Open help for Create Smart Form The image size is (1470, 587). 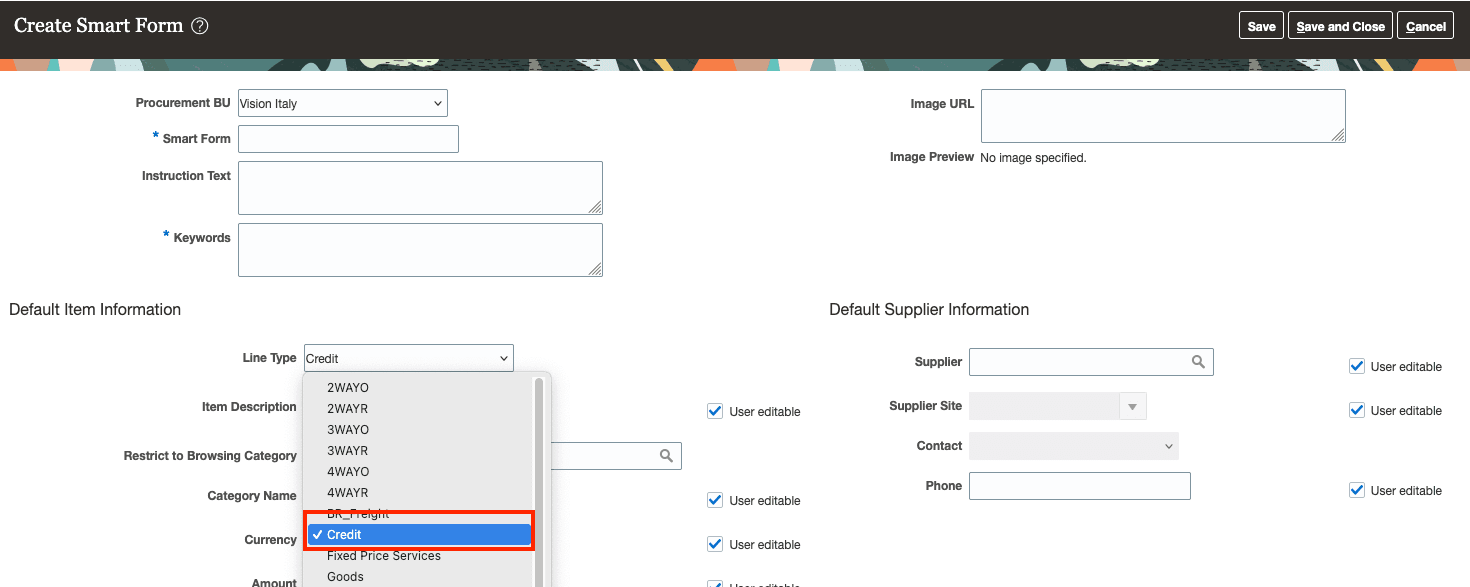198,25
